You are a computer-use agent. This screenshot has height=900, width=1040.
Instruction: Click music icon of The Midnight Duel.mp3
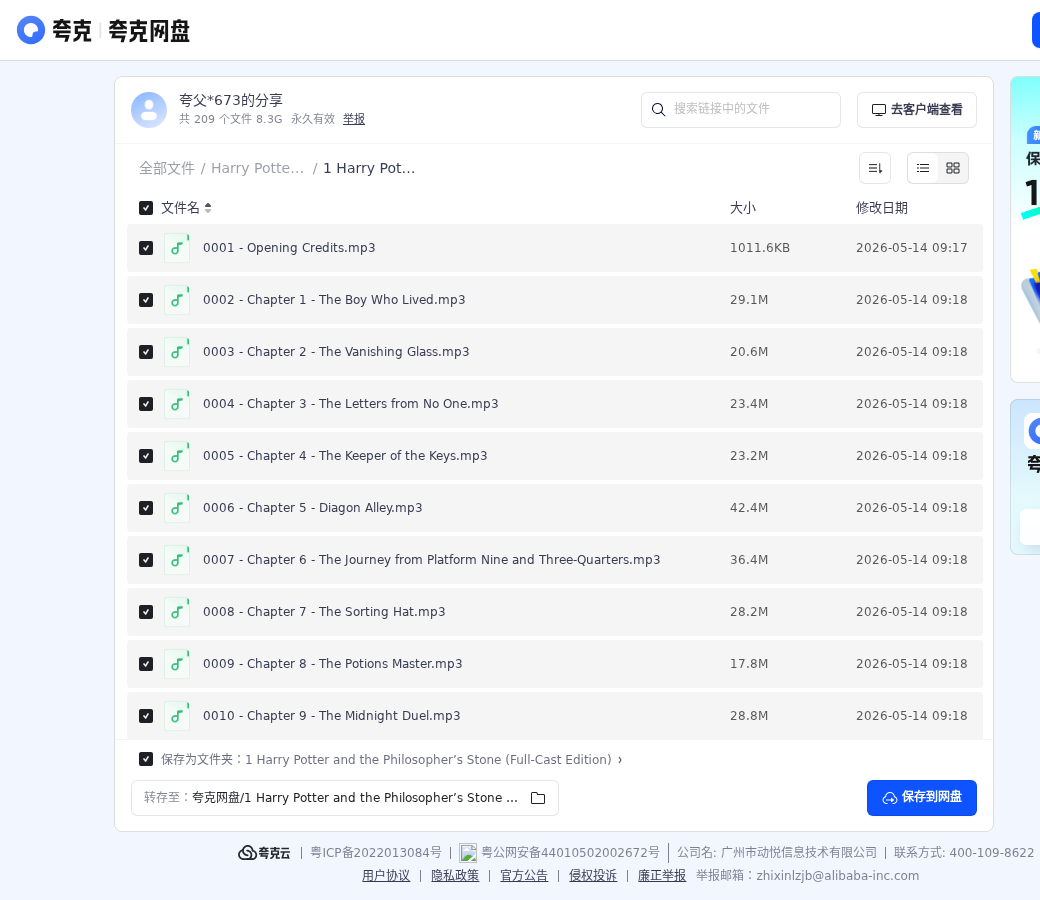[177, 716]
